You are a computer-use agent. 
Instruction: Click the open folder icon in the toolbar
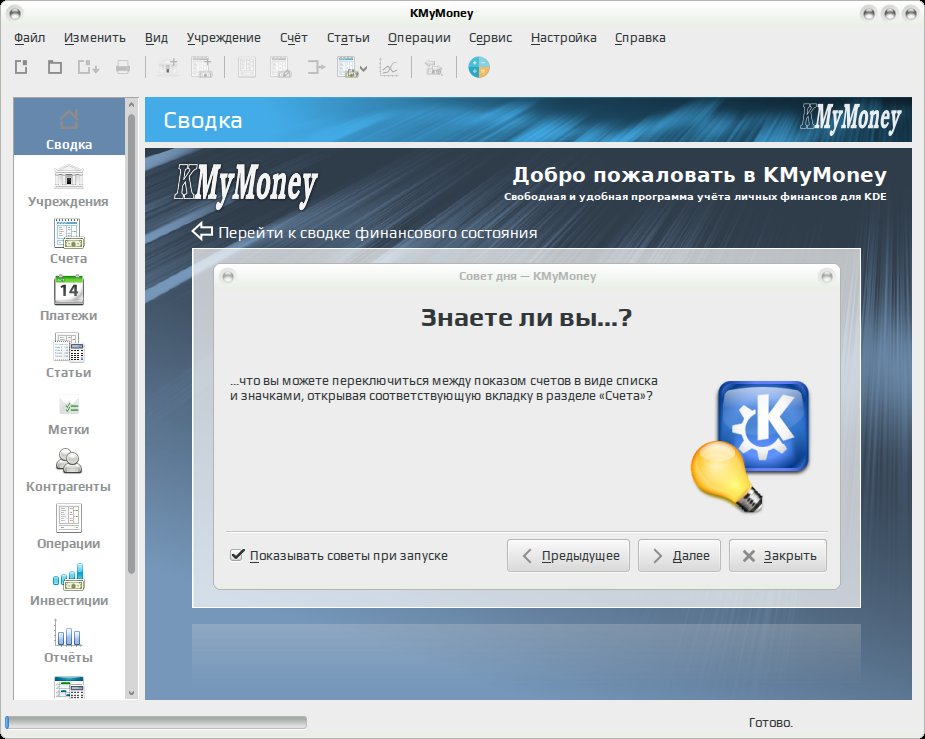tap(55, 67)
